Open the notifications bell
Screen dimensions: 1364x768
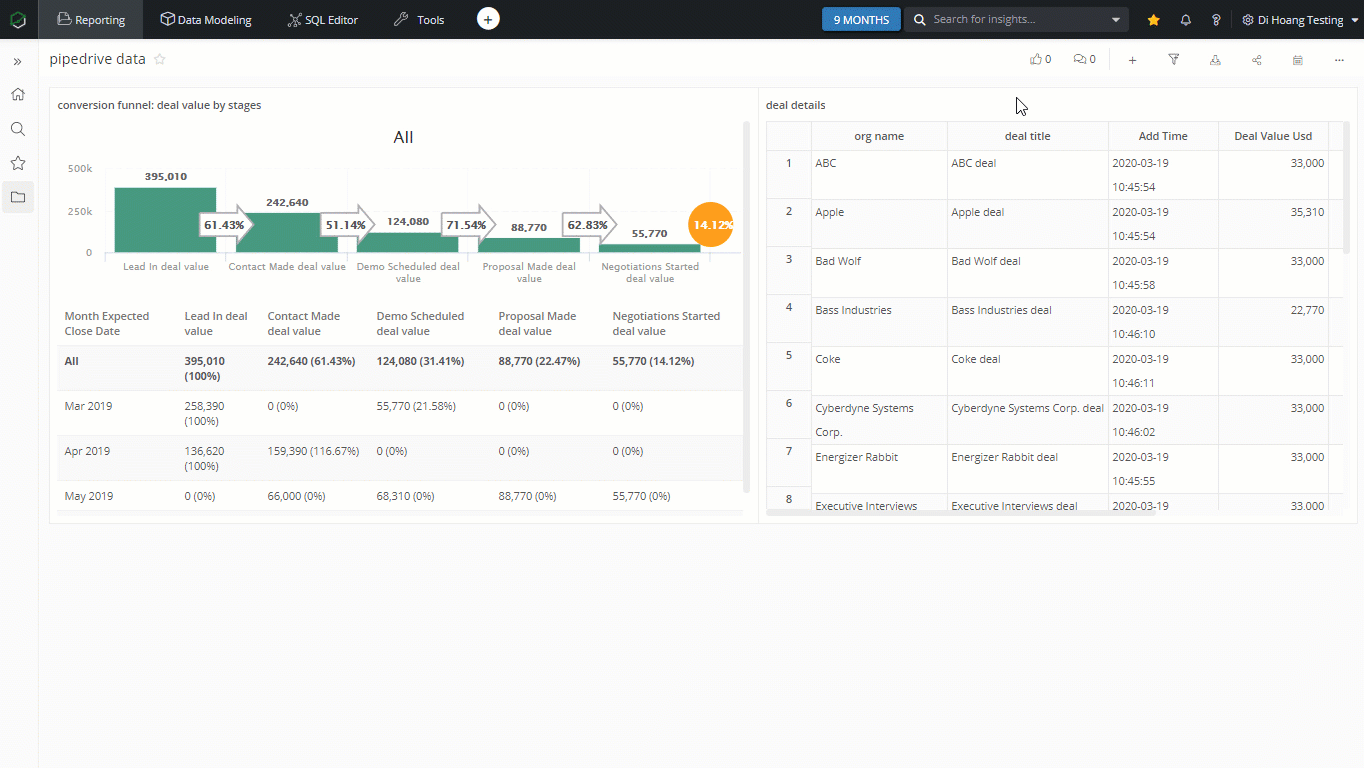1186,20
